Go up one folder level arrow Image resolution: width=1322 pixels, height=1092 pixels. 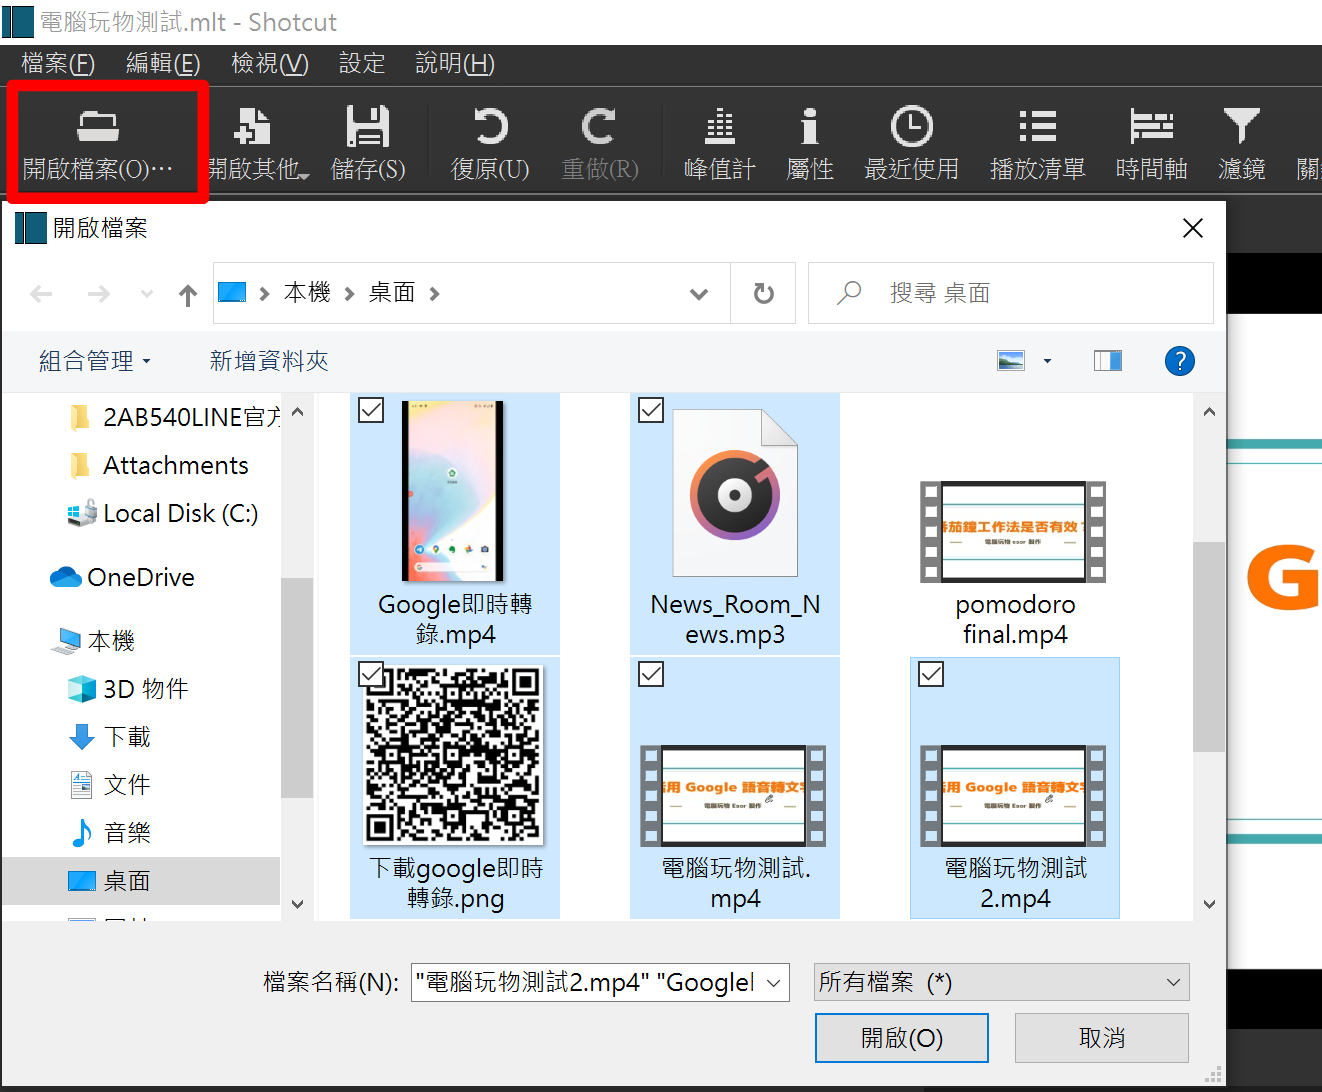pos(188,294)
